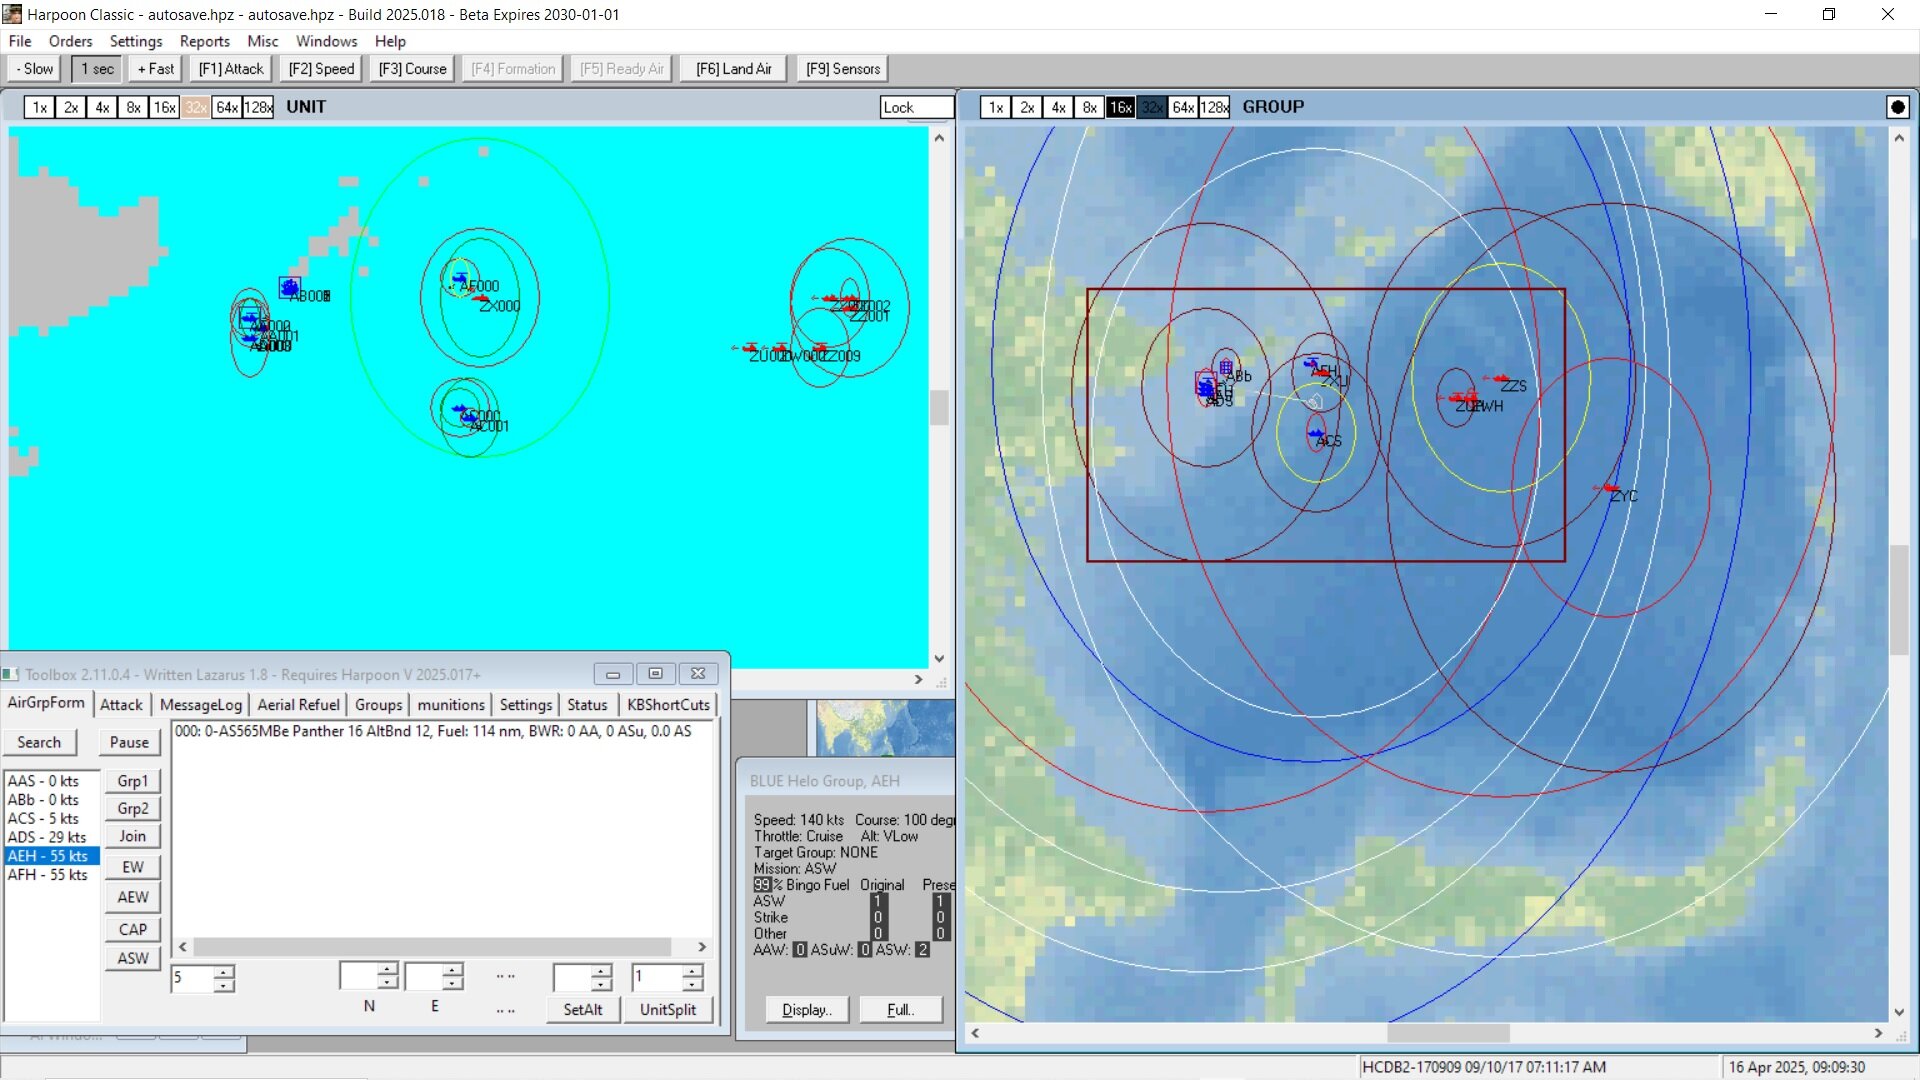Select the ACS blue ship icon on group map
The height and width of the screenshot is (1080, 1920).
(1315, 433)
